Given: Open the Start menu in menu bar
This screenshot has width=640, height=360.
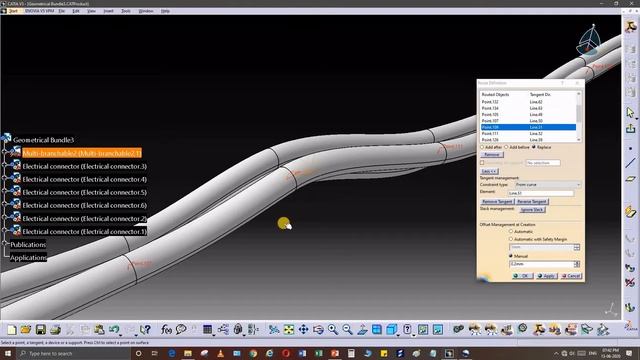Looking at the screenshot, I should 13,11.
